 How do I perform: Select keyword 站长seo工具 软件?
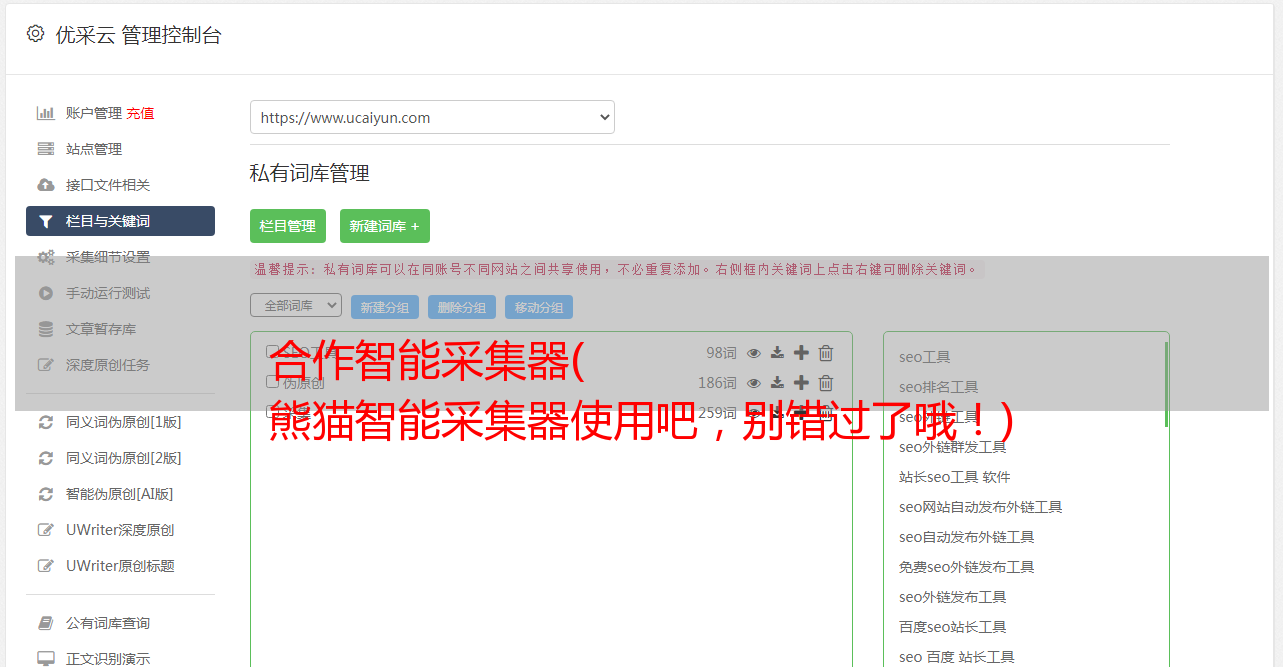point(955,477)
